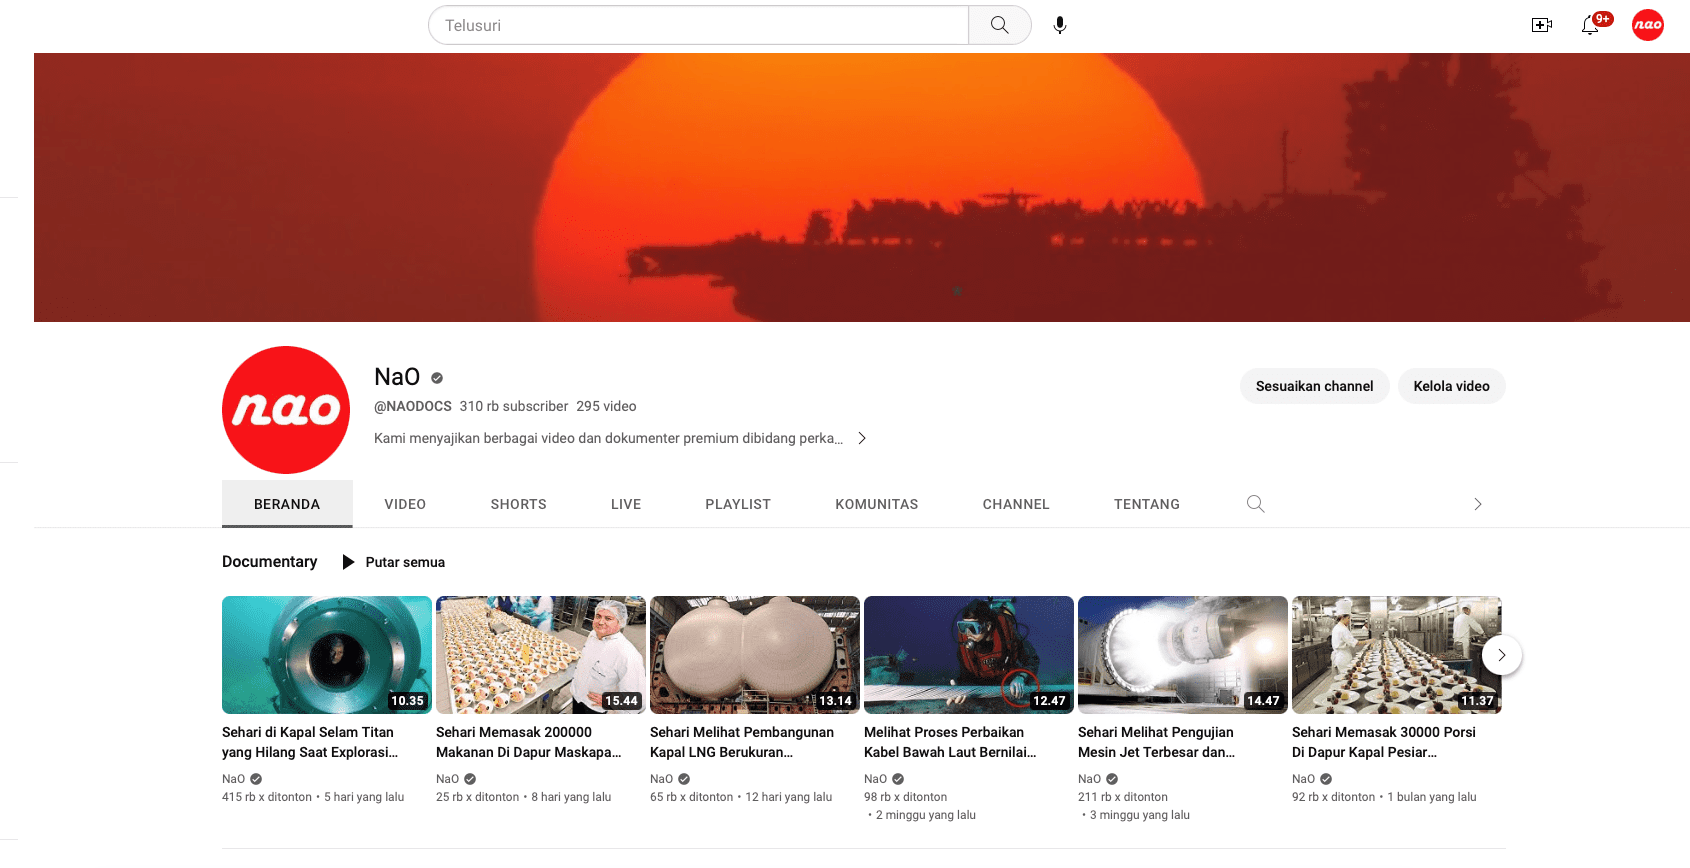This screenshot has height=868, width=1690.
Task: Open the SHORTS tab
Action: 518,504
